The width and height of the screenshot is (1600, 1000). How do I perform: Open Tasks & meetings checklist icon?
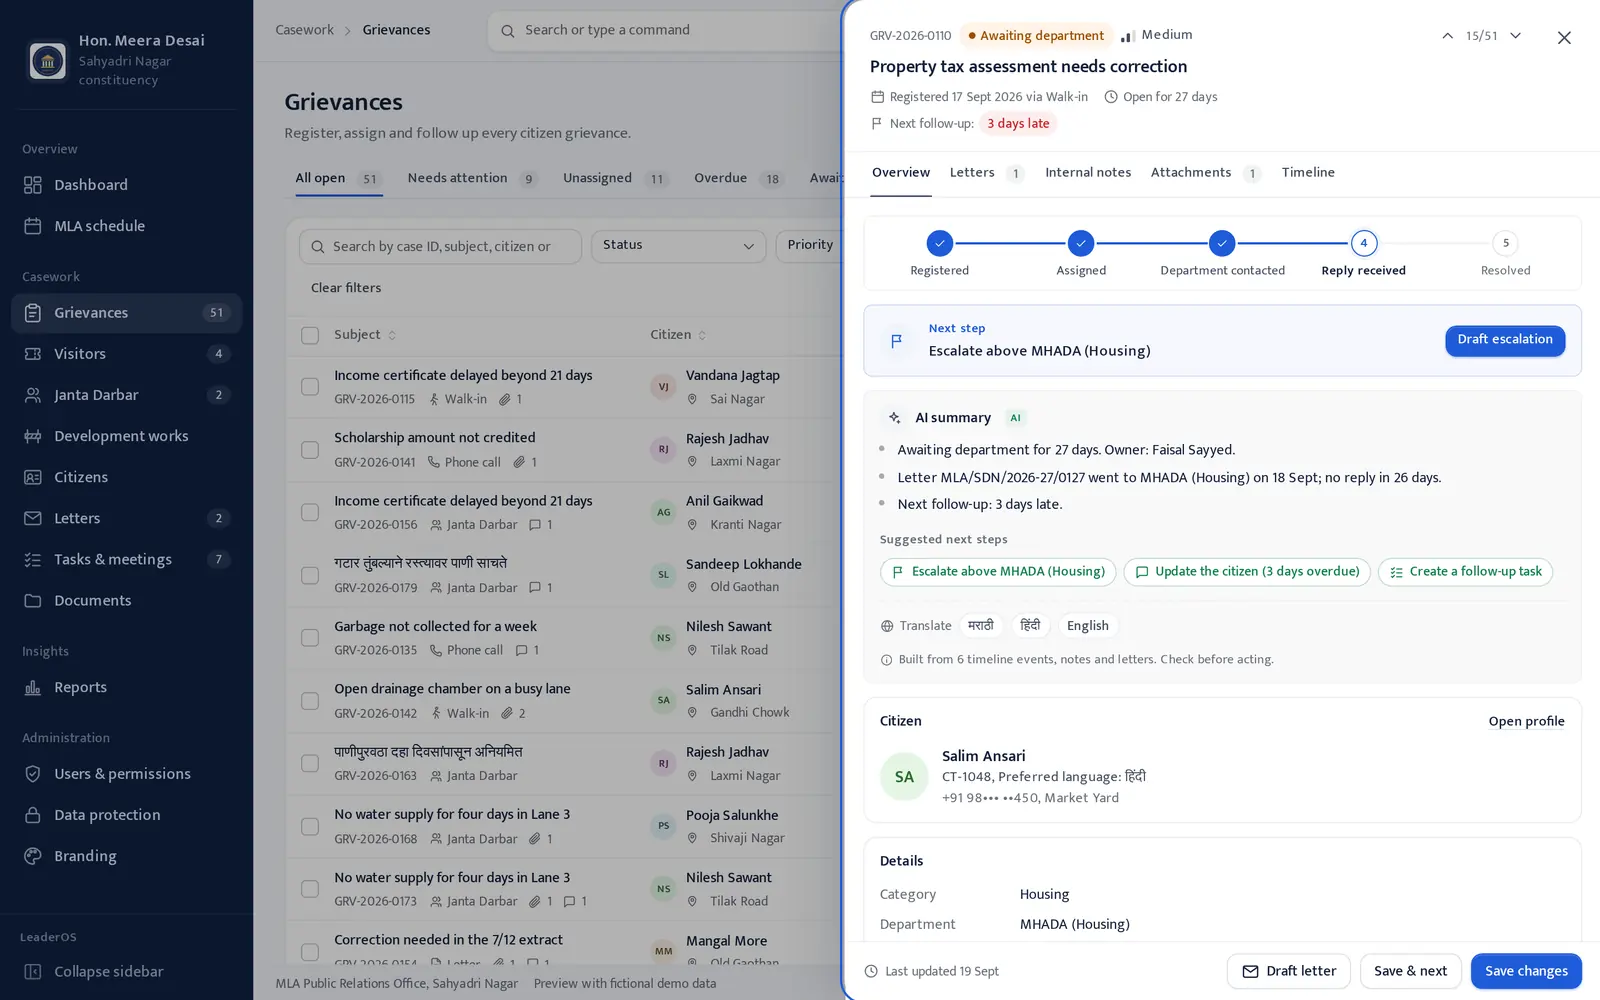tap(33, 560)
